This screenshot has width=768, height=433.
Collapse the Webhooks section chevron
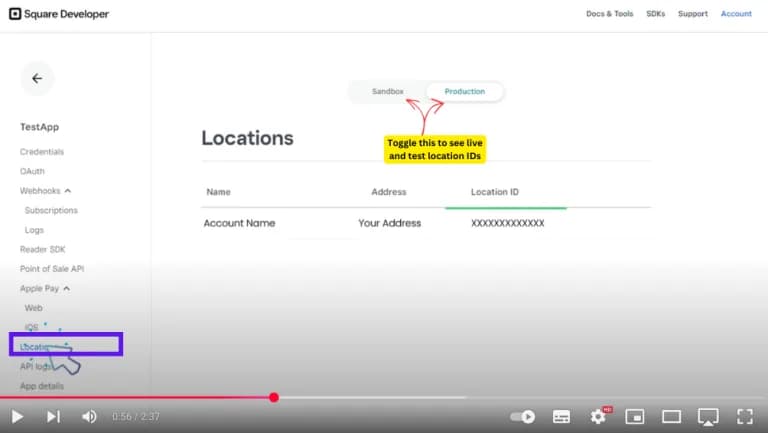[68, 191]
